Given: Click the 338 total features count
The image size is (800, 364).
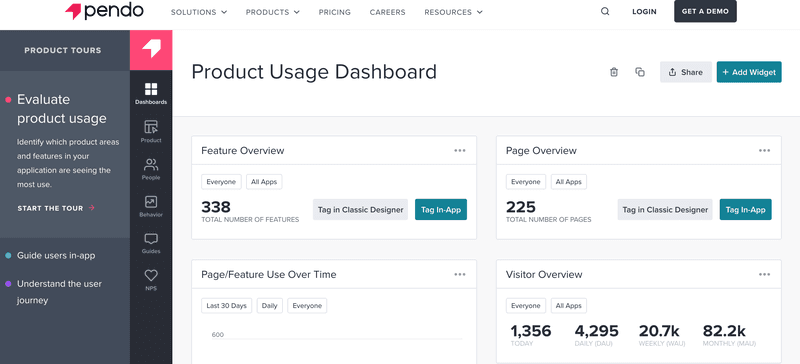Looking at the screenshot, I should tap(216, 207).
